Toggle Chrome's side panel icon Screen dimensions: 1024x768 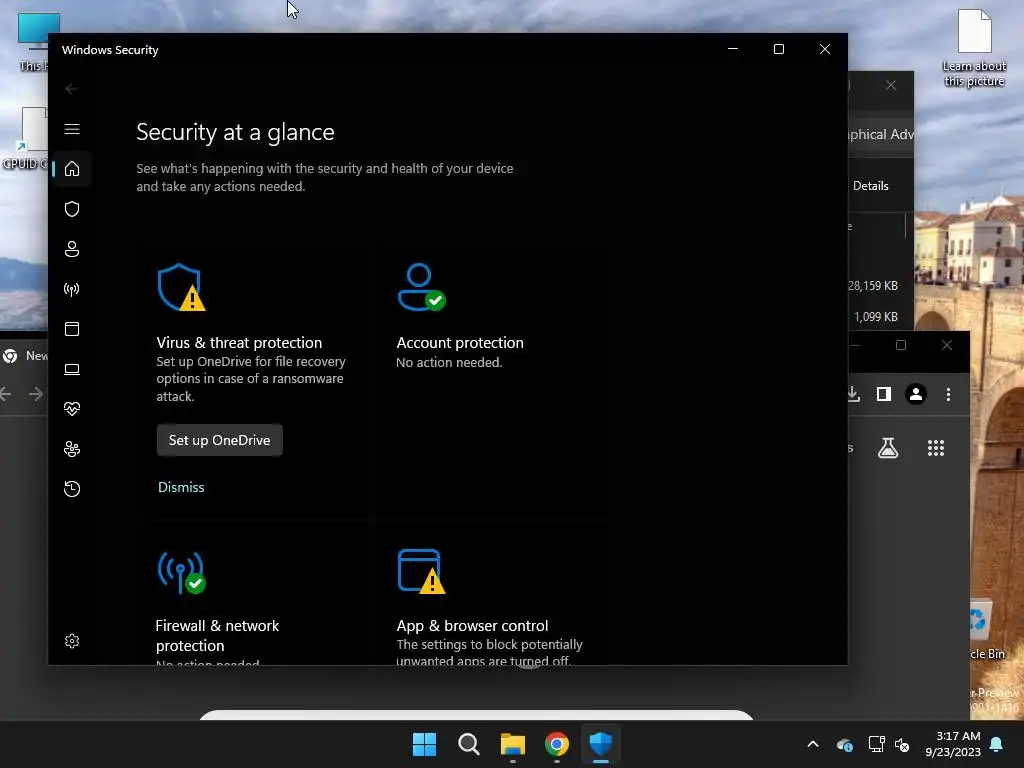[x=884, y=394]
